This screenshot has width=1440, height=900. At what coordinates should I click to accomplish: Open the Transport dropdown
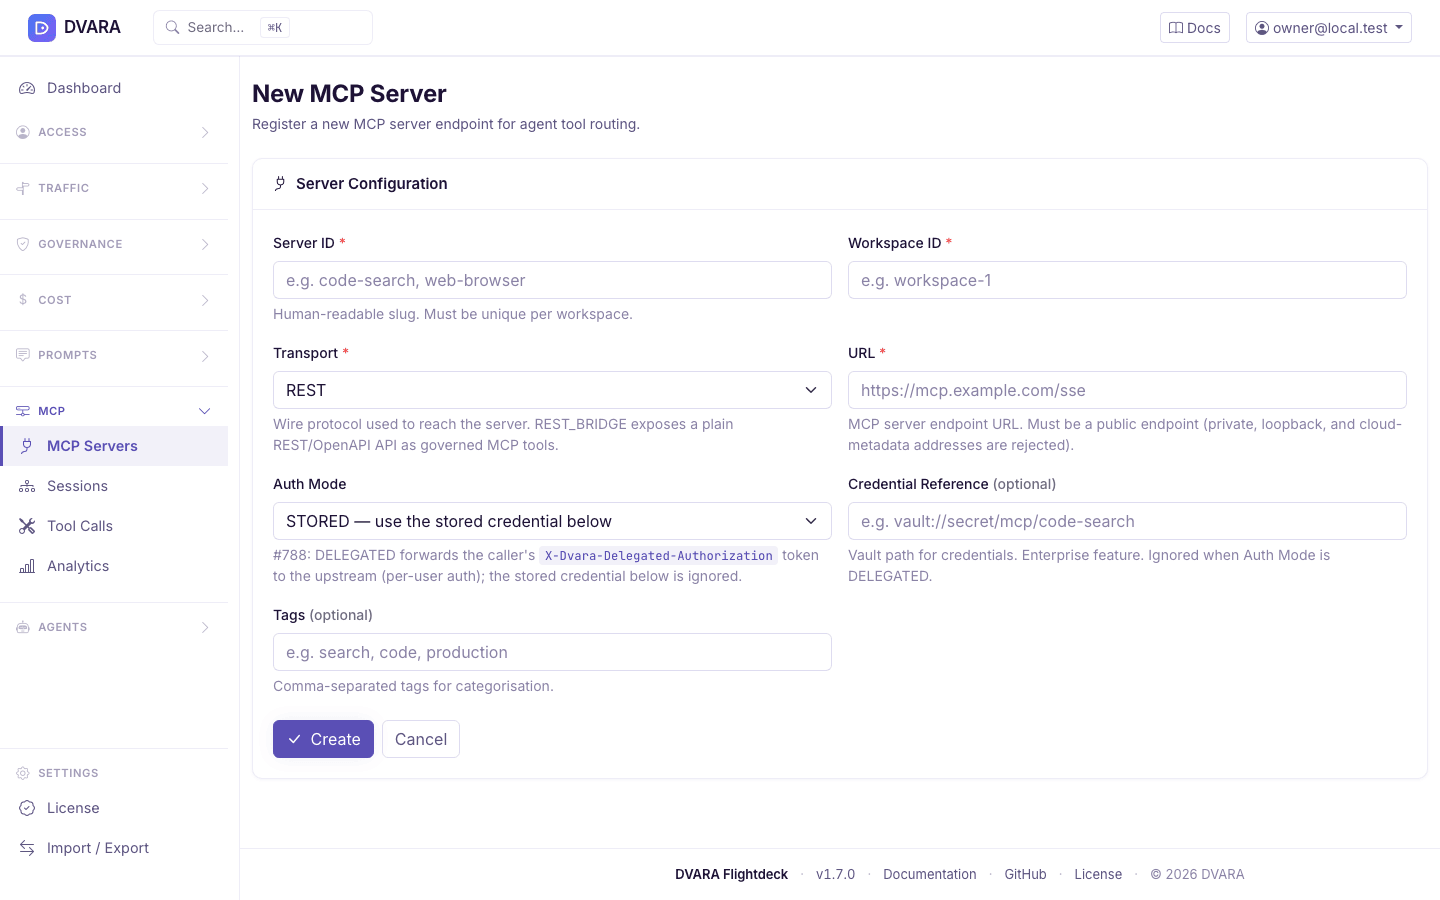tap(552, 390)
